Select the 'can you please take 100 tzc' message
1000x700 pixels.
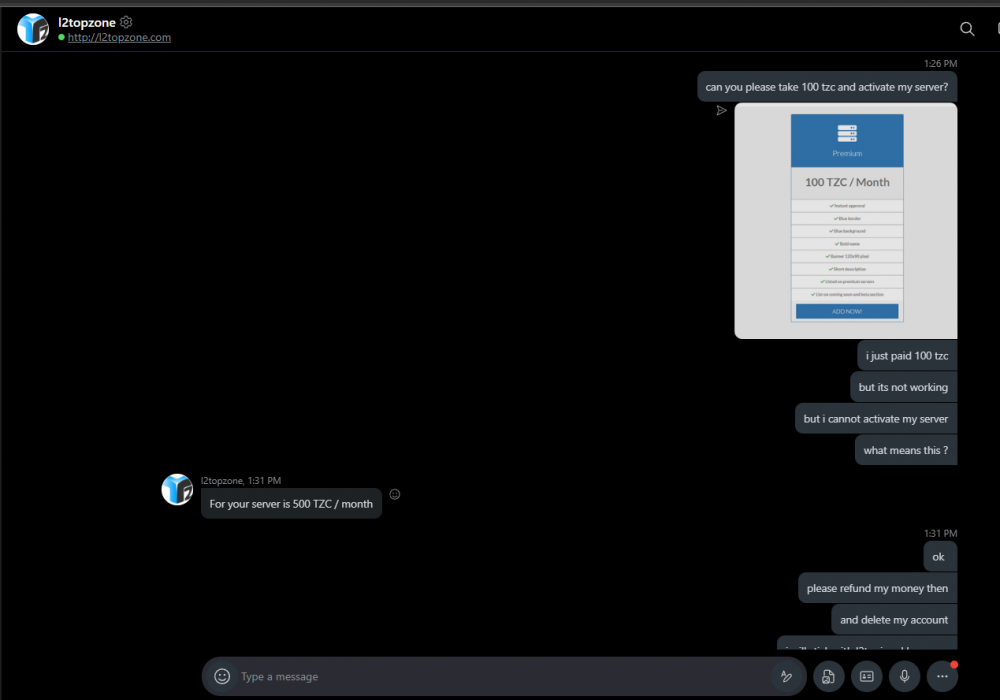coord(826,87)
